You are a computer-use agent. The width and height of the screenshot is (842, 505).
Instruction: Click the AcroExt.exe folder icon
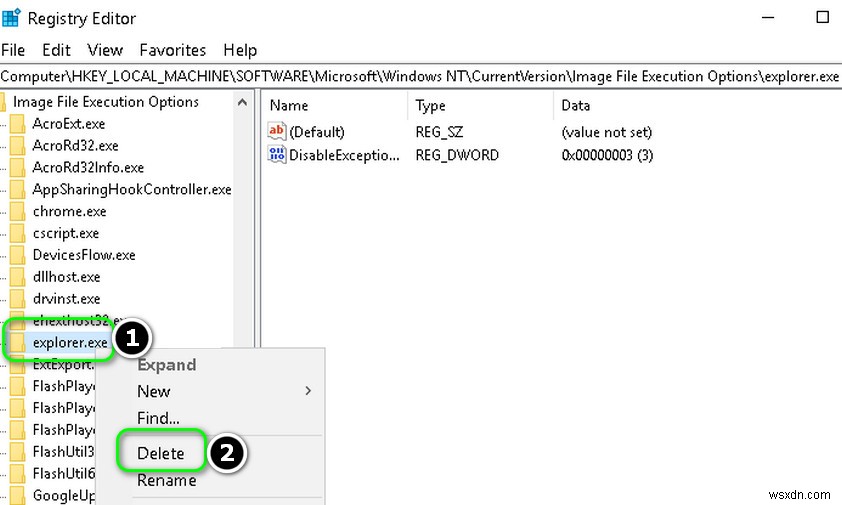[18, 124]
